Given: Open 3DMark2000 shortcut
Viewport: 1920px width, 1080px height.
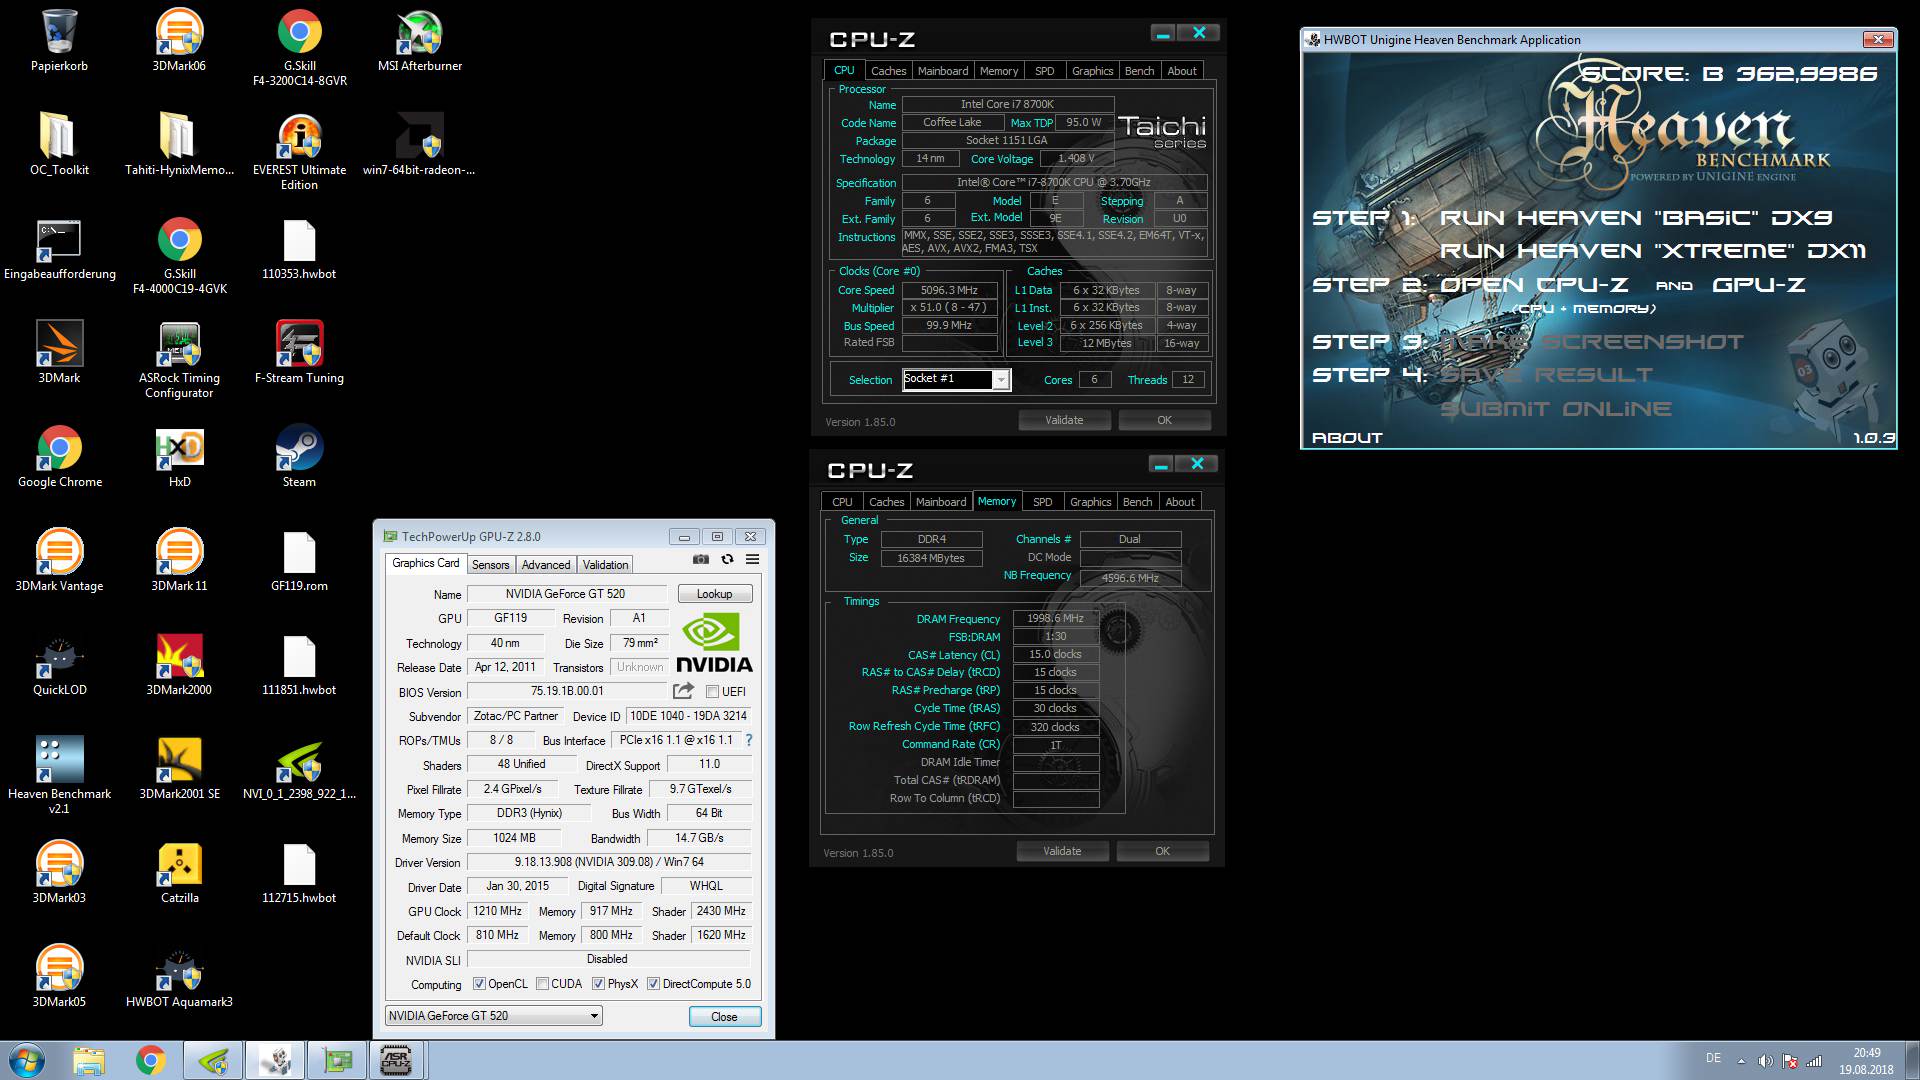Looking at the screenshot, I should 179,665.
